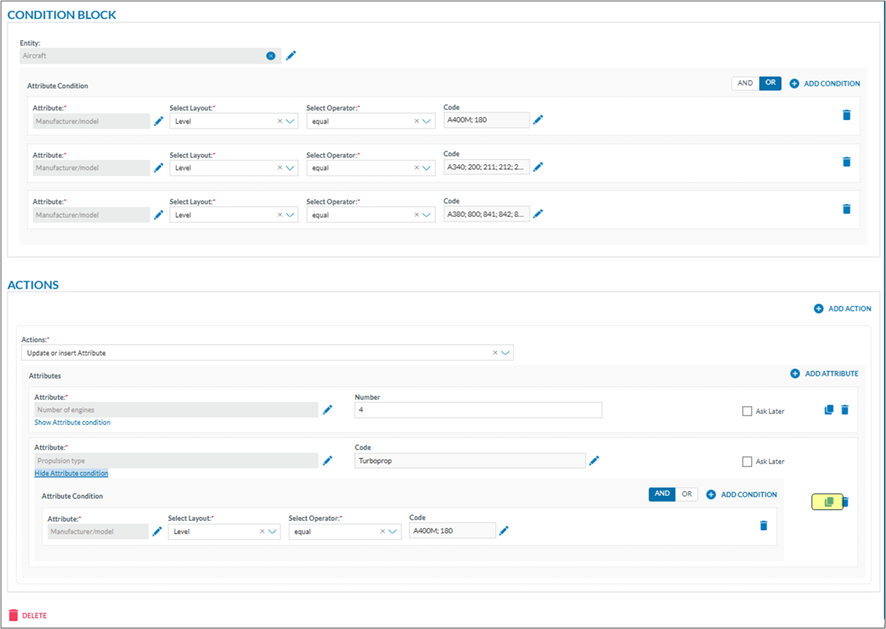
Task: Open the Actions dropdown for Update or insert Attribute
Action: [505, 353]
